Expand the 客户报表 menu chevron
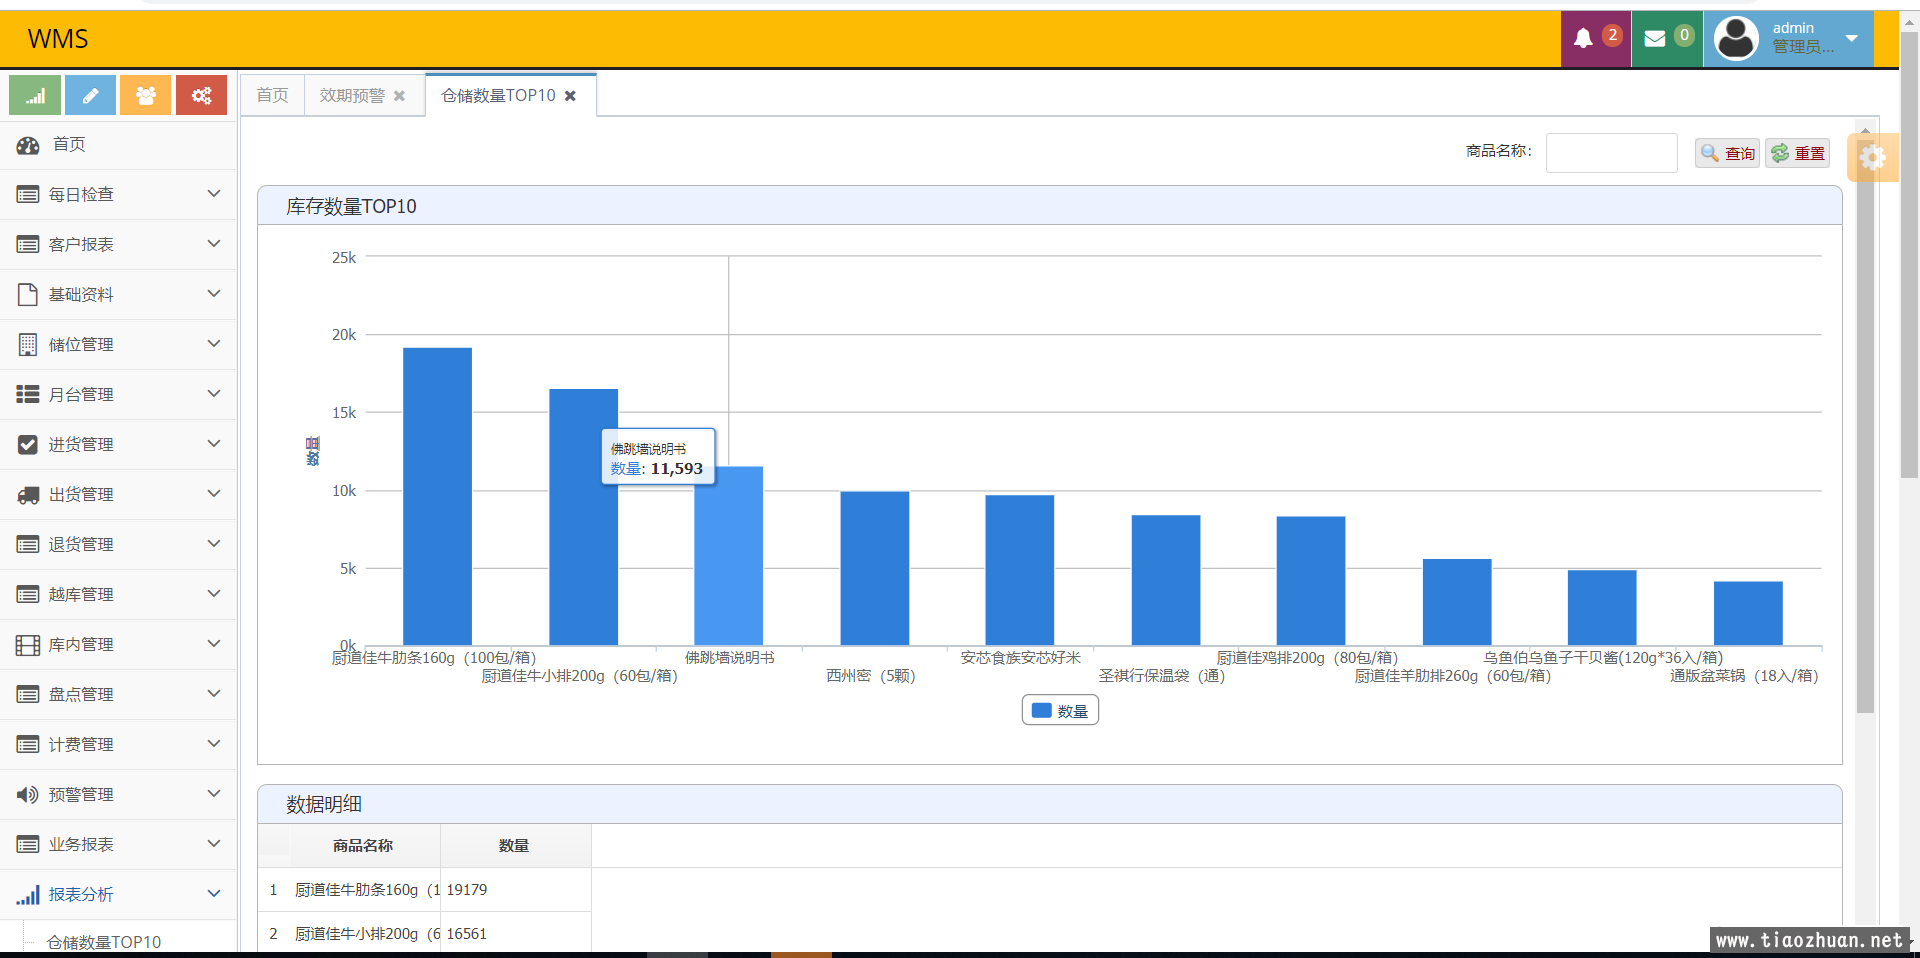Viewport: 1920px width, 958px height. coord(213,243)
